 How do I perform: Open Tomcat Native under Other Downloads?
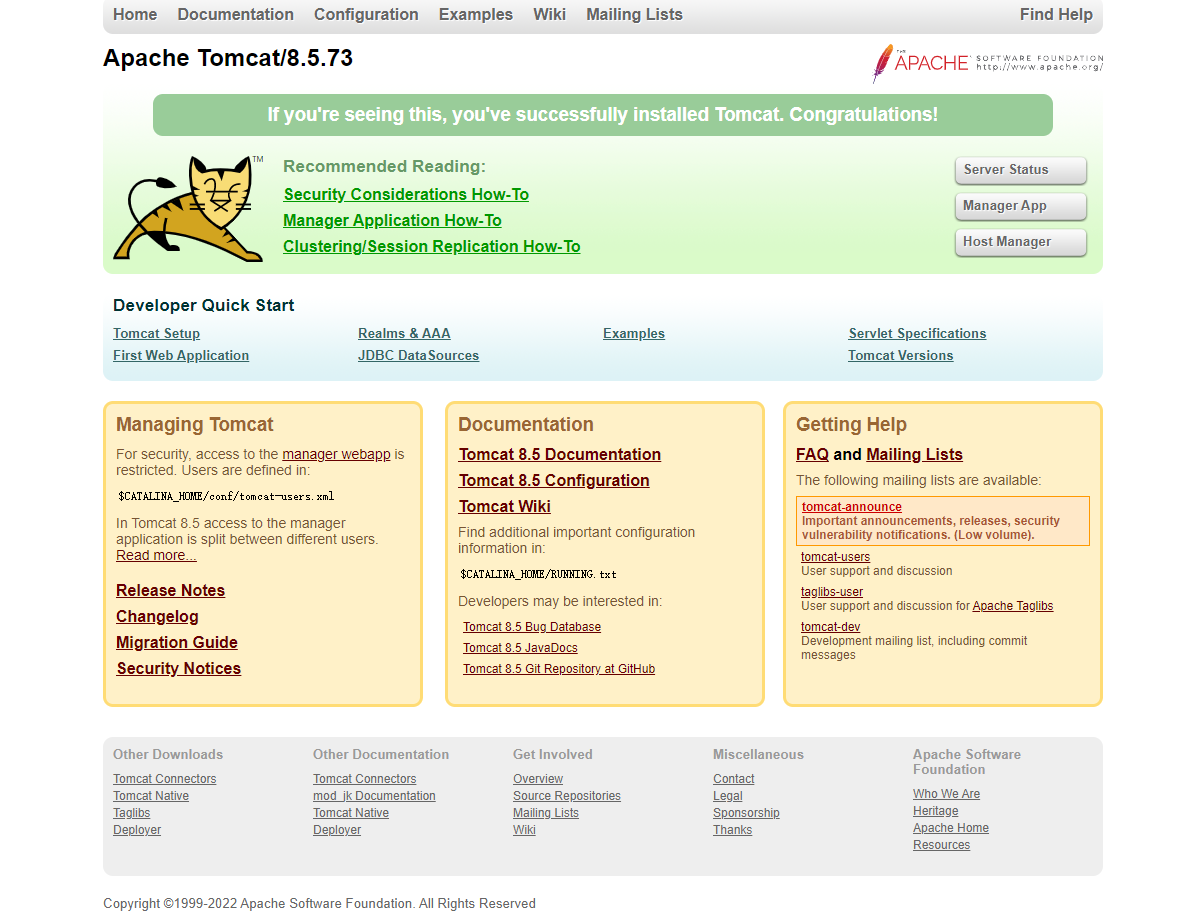coord(151,796)
